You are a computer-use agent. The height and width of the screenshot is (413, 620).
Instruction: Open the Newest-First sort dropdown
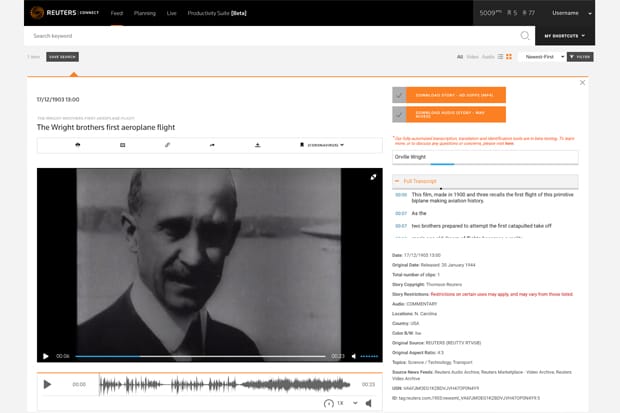click(545, 57)
